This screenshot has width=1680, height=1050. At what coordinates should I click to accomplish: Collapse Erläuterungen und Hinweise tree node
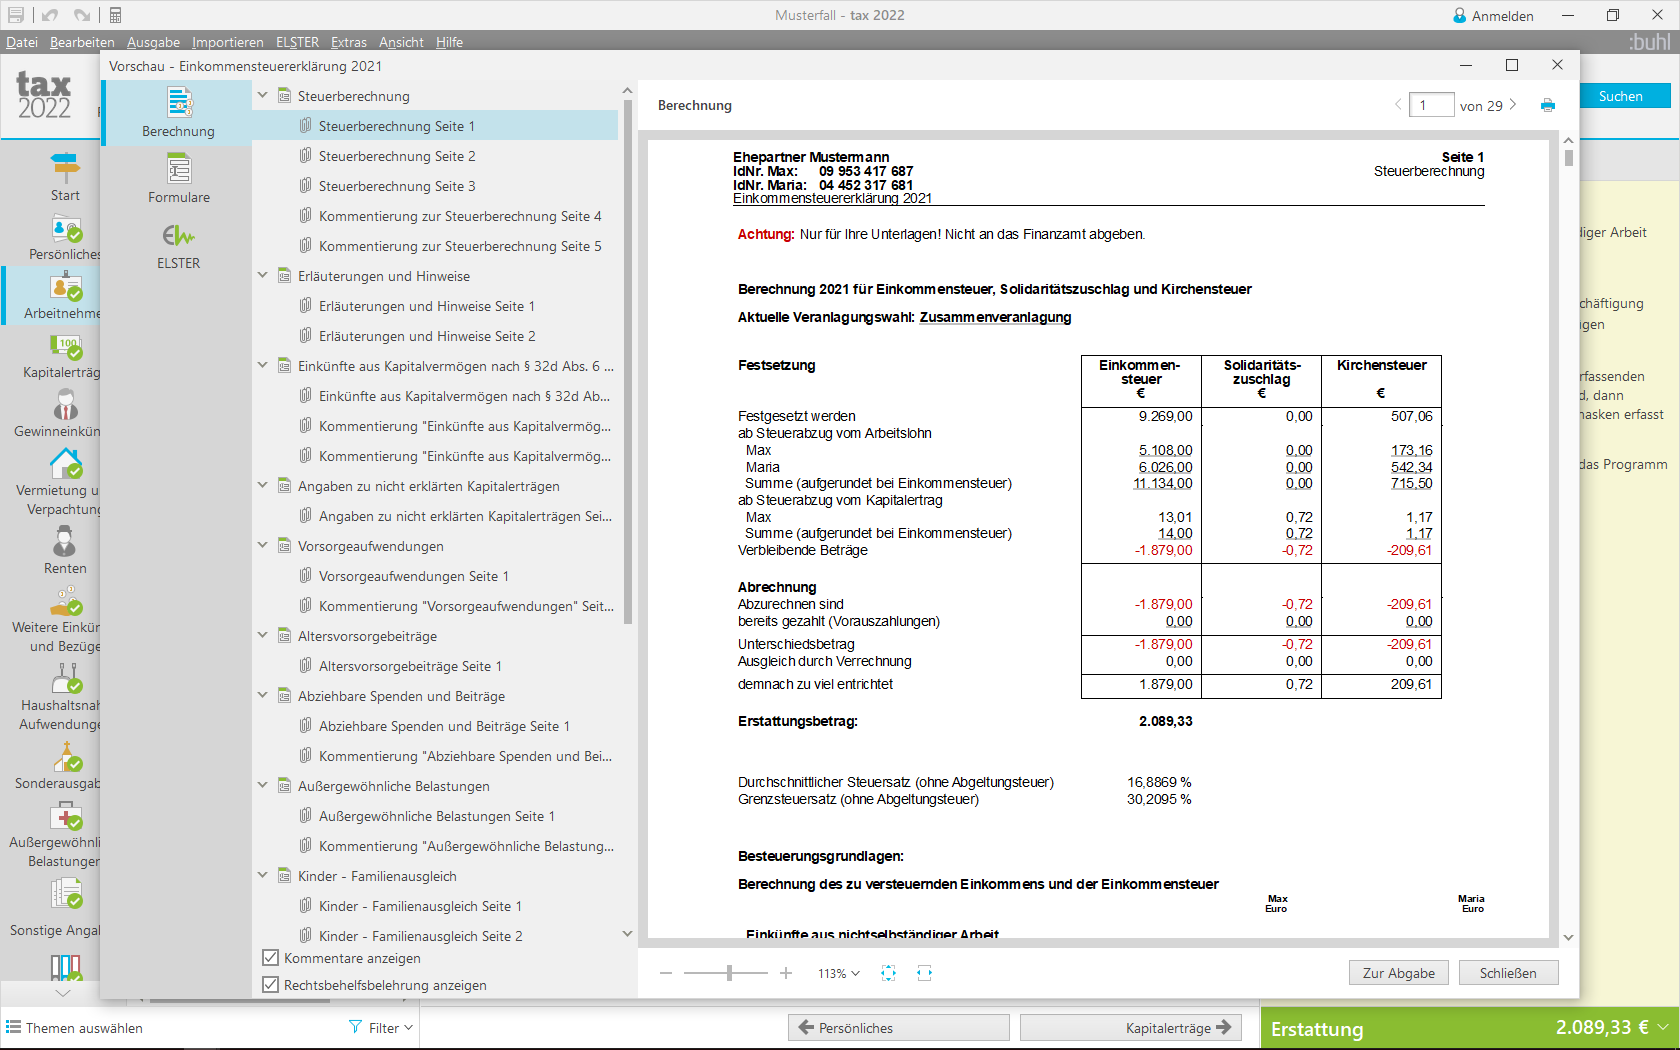[x=263, y=275]
